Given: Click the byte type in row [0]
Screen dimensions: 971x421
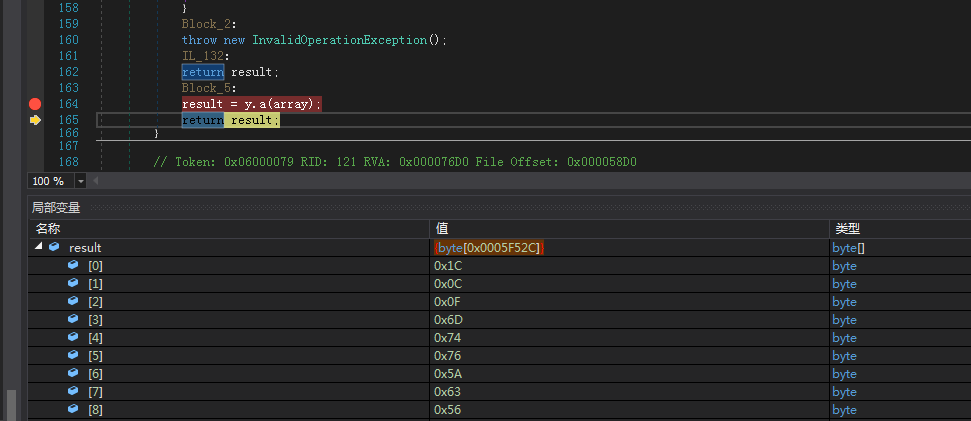Looking at the screenshot, I should click(844, 266).
